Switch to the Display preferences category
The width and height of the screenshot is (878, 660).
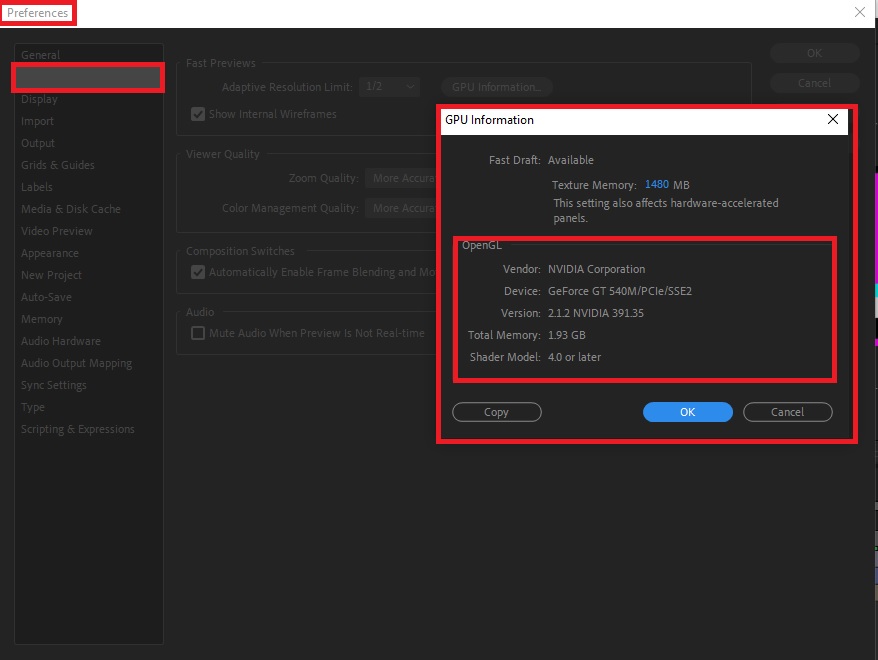coord(40,99)
